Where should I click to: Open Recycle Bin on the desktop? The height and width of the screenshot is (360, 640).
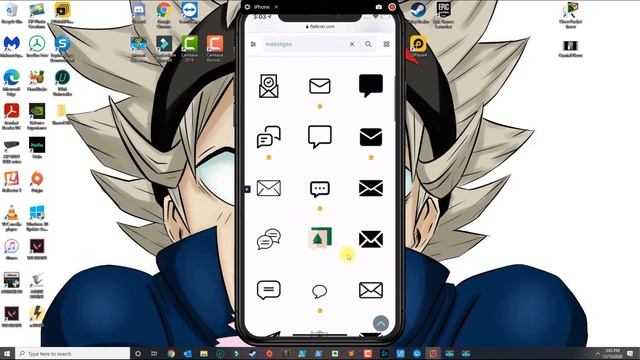pyautogui.click(x=11, y=13)
